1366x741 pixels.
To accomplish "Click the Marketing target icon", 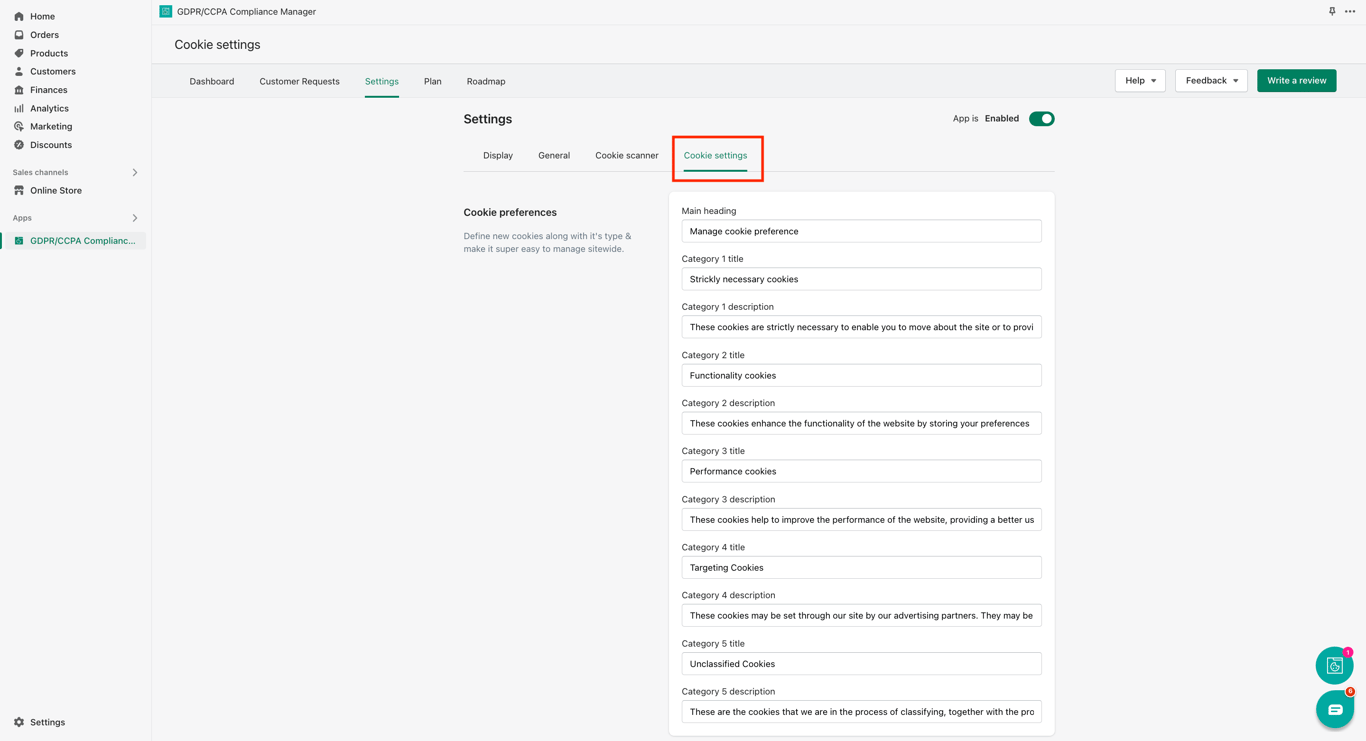I will coord(19,127).
